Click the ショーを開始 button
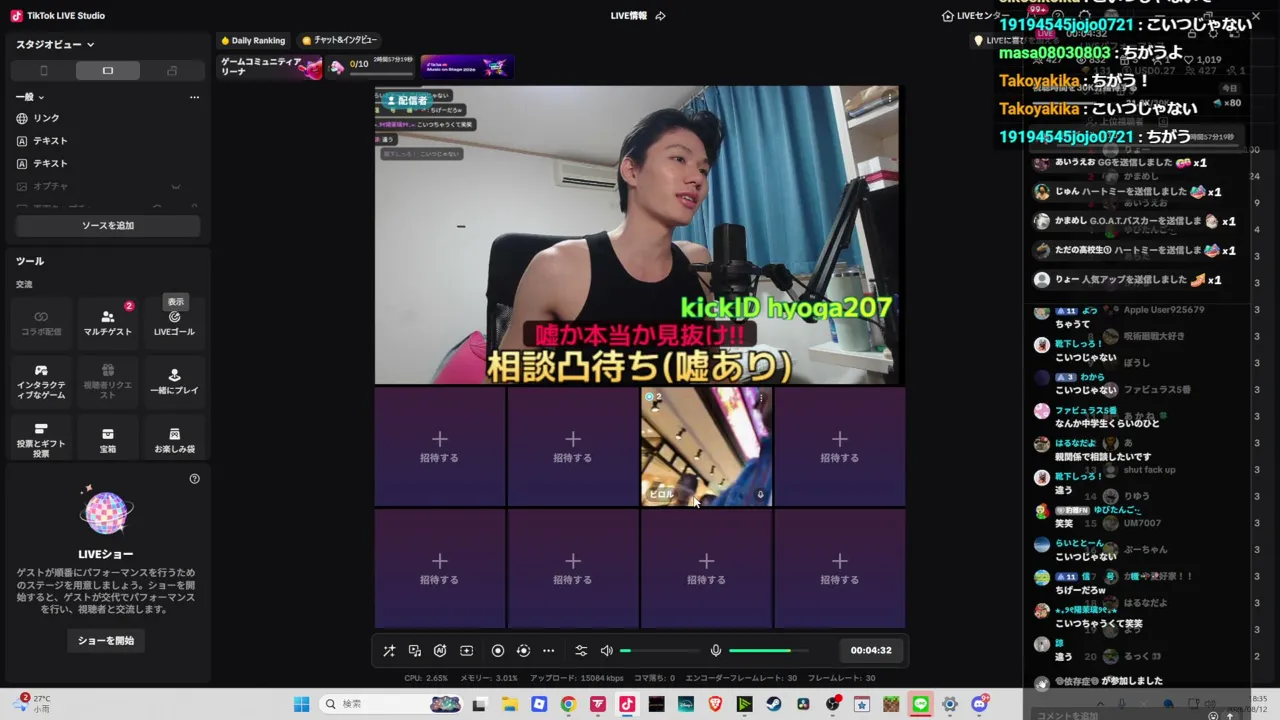This screenshot has width=1280, height=720. tap(106, 641)
